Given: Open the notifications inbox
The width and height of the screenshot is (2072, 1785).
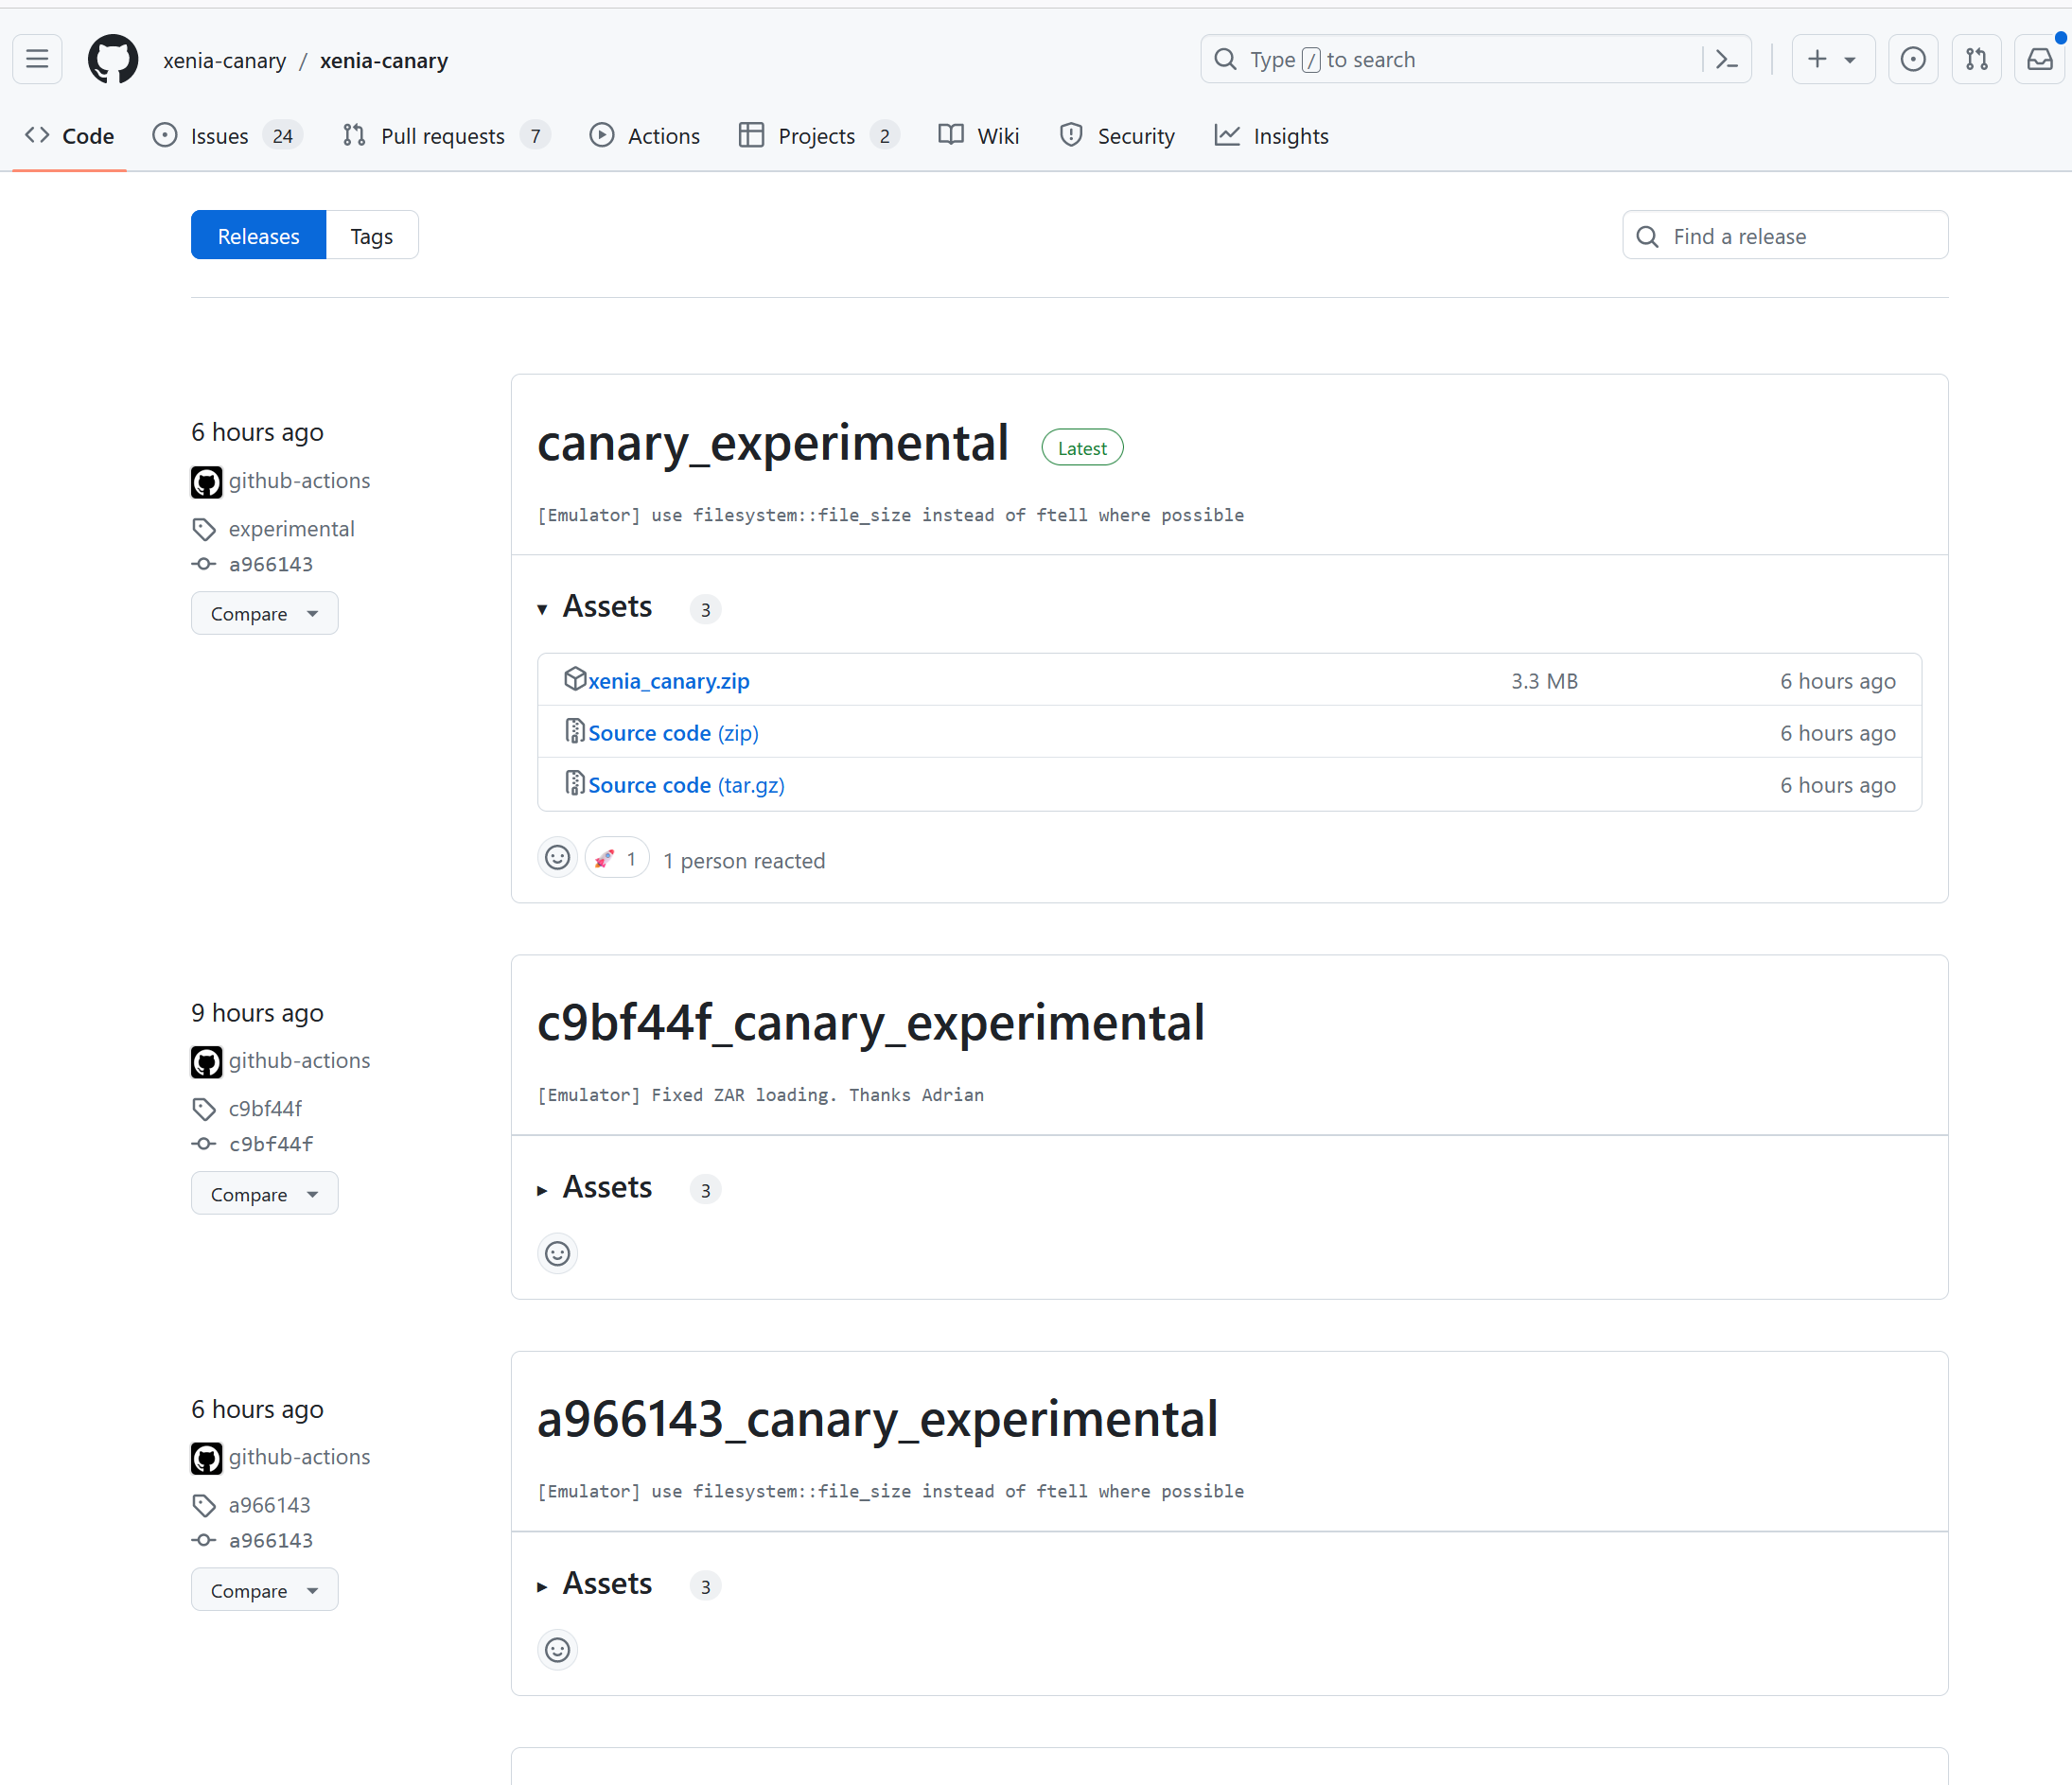Looking at the screenshot, I should pos(2040,60).
